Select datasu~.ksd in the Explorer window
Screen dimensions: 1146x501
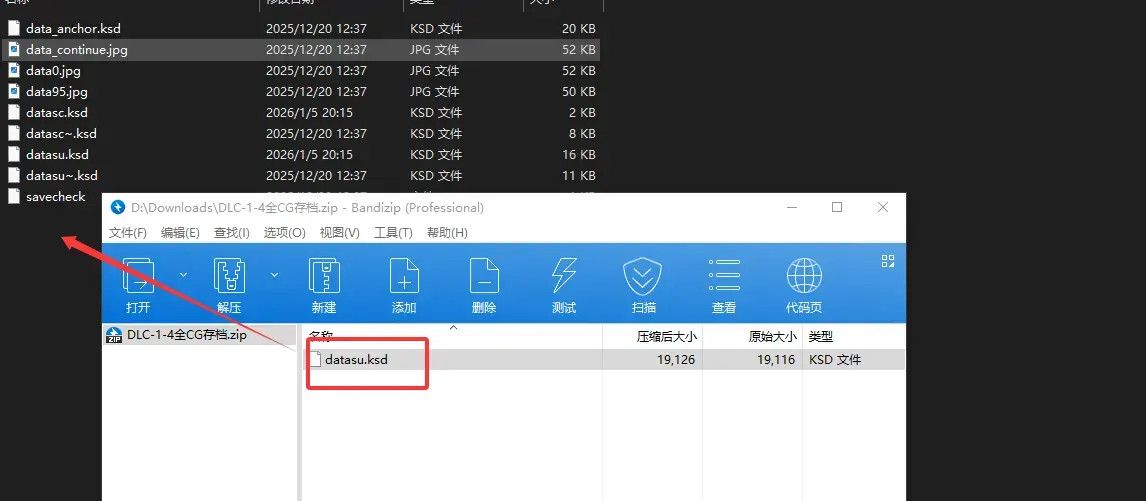click(62, 176)
